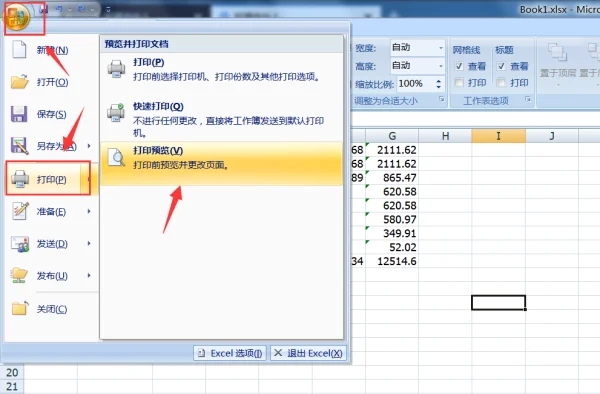This screenshot has width=600, height=394.
Task: Expand the Send (发送) submenu arrow
Action: pyautogui.click(x=89, y=243)
